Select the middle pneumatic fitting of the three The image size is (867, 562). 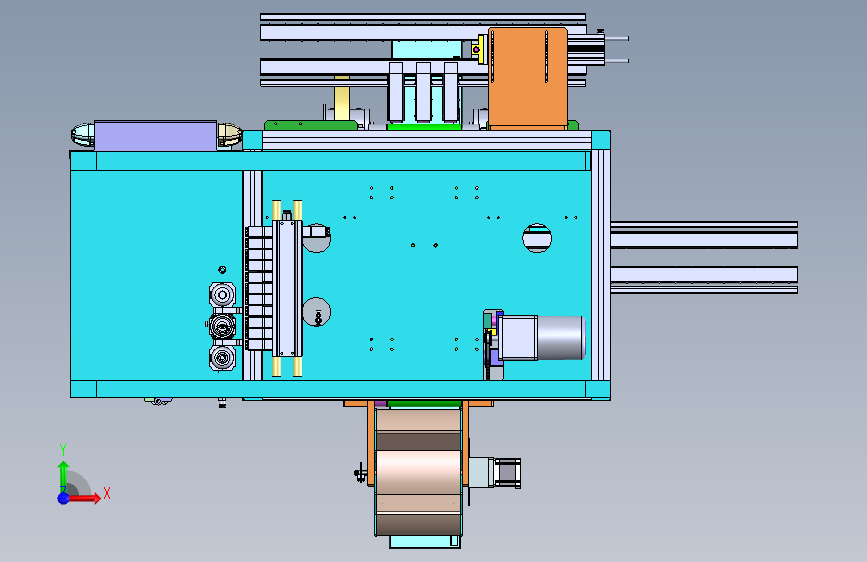tap(222, 326)
